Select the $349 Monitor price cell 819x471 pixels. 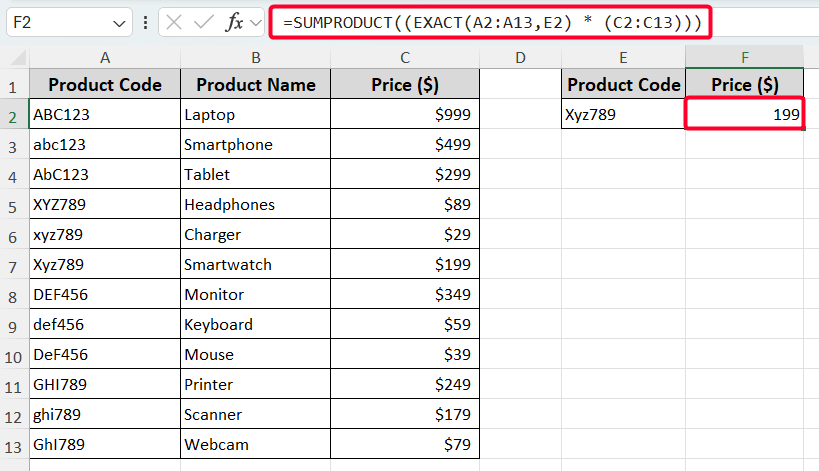(x=404, y=295)
